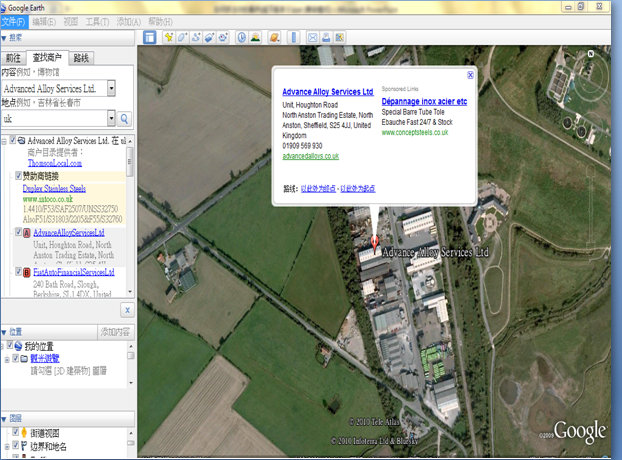
Task: Toggle the 我的位置 checkbox
Action: coord(10,345)
